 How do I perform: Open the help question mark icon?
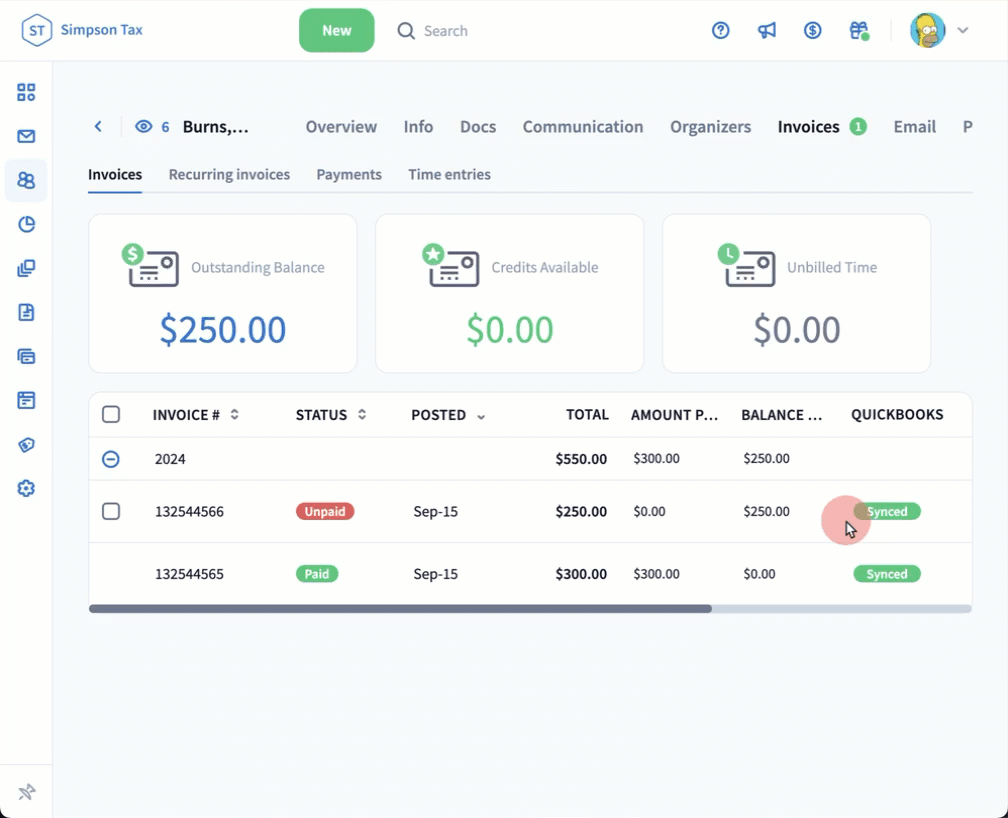point(721,30)
